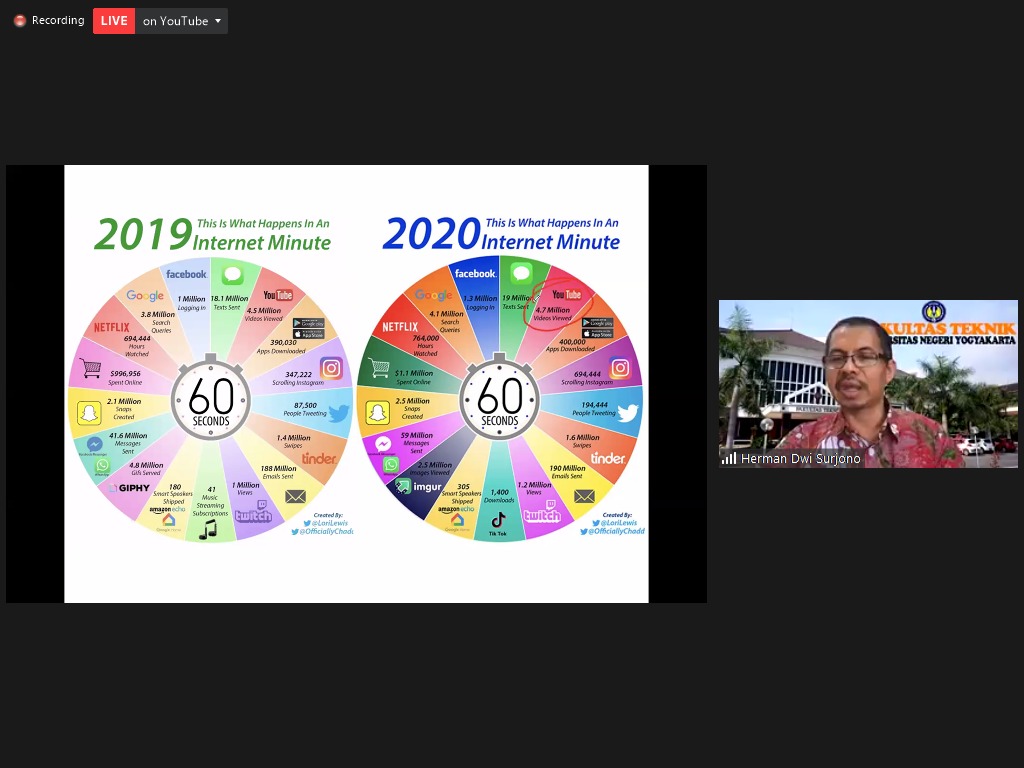This screenshot has width=1024, height=768.
Task: Click the signal bars icon beside Herman's name
Action: [x=729, y=458]
